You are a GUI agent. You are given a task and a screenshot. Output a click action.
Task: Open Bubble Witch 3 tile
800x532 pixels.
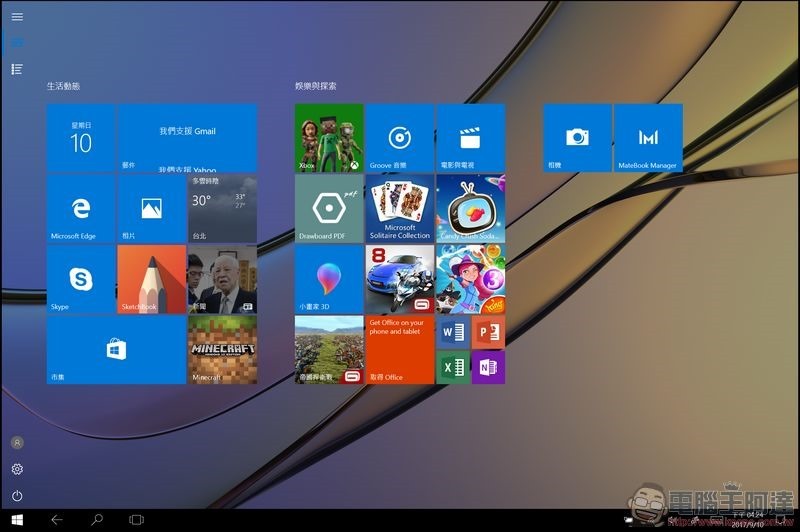click(470, 280)
